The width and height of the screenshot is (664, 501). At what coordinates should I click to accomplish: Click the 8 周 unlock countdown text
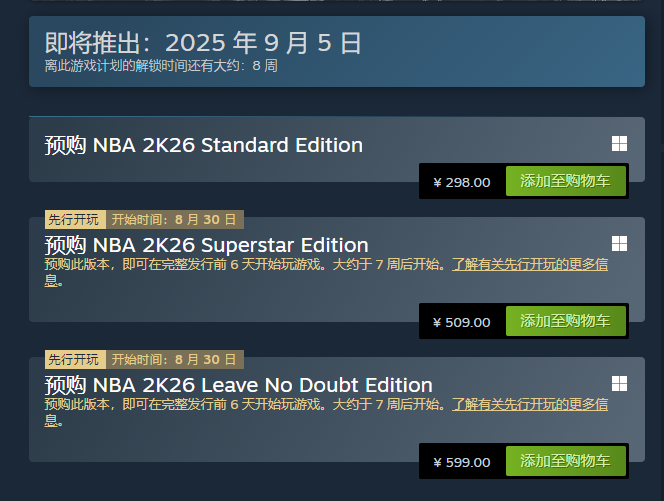point(265,66)
